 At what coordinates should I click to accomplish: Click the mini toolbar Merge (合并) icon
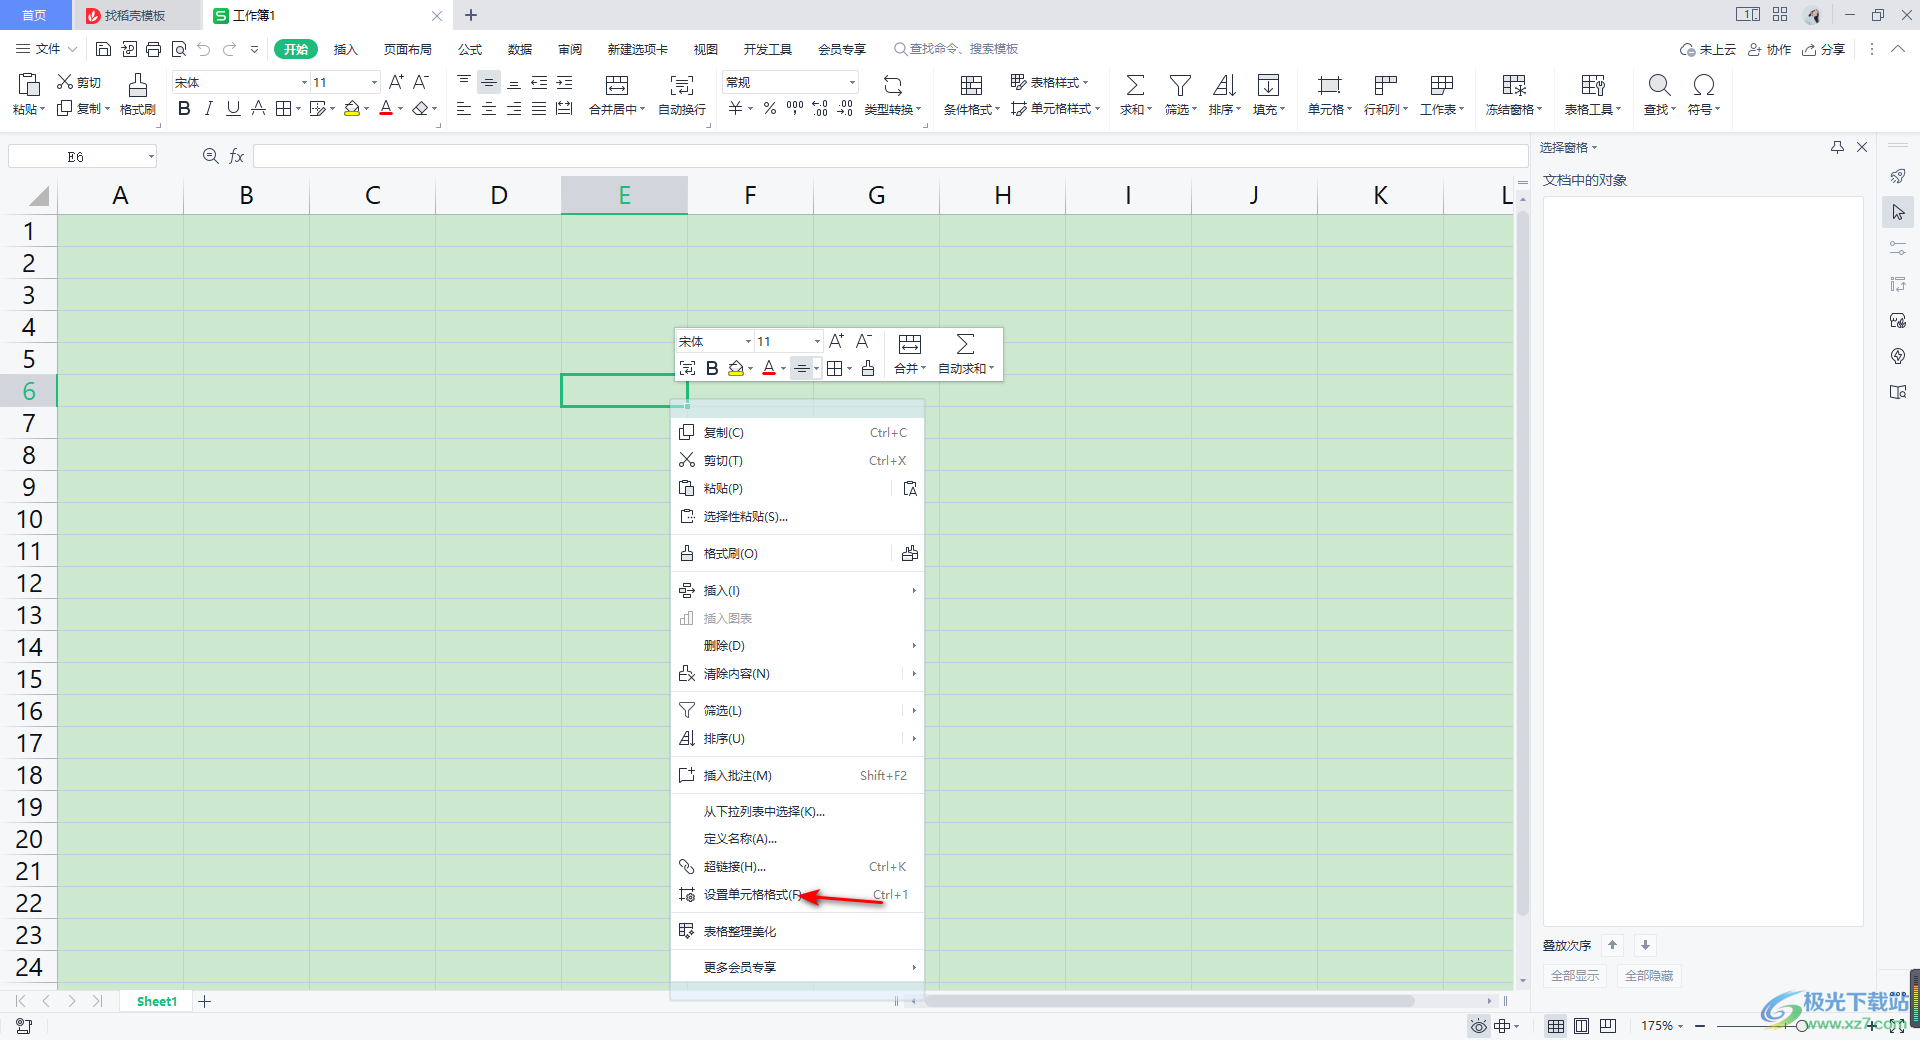tap(910, 344)
